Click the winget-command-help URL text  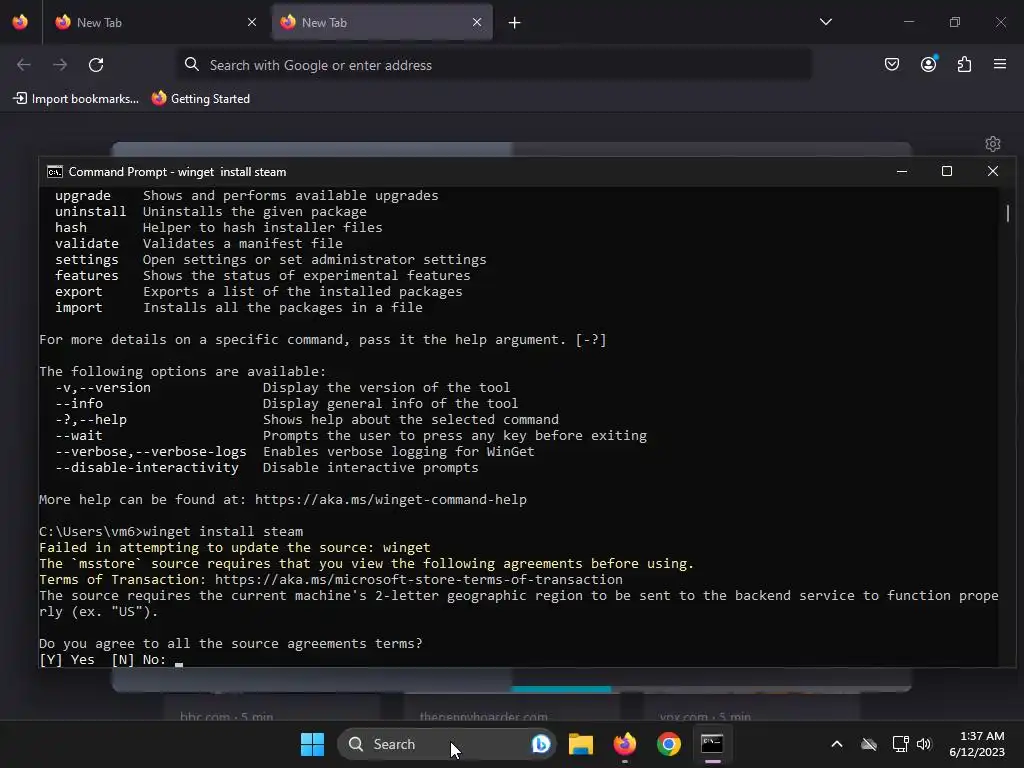pos(391,500)
